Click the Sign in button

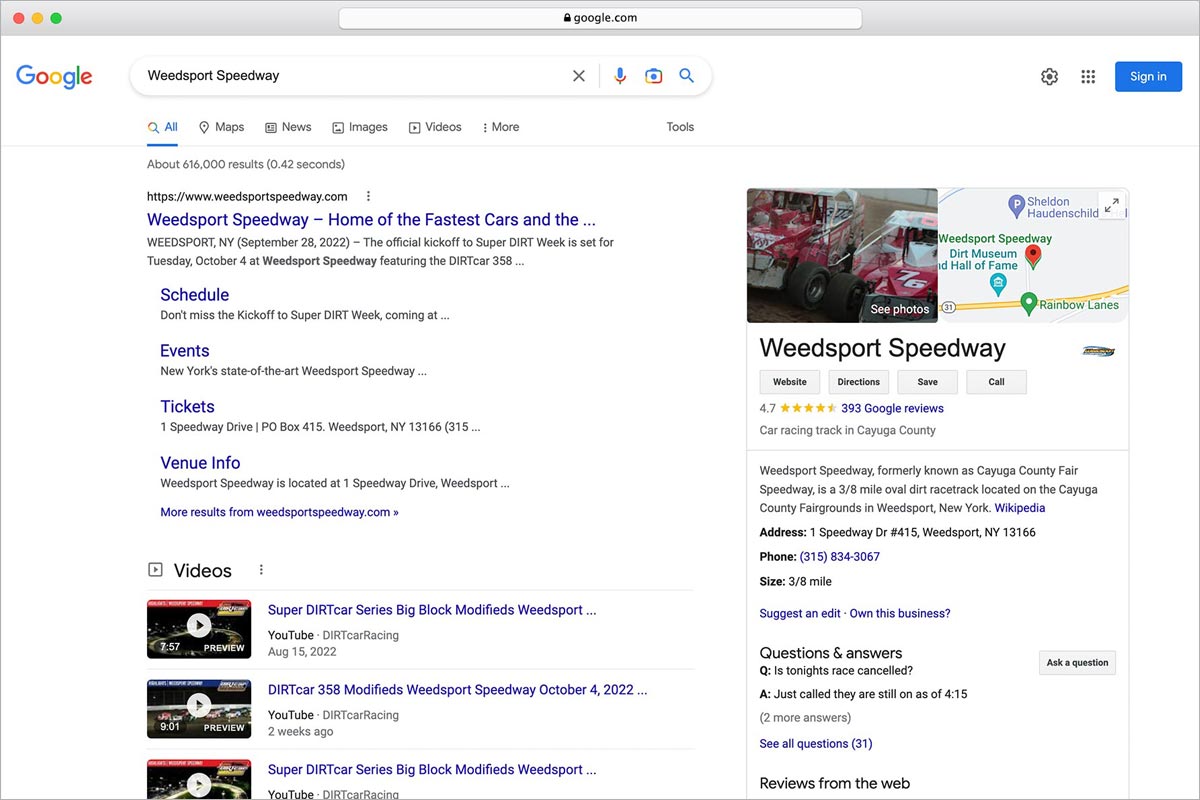pos(1148,77)
